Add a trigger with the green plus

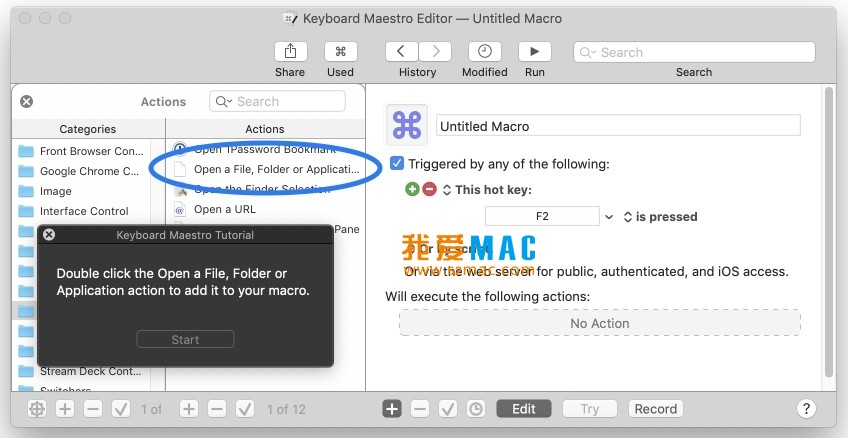click(x=412, y=189)
